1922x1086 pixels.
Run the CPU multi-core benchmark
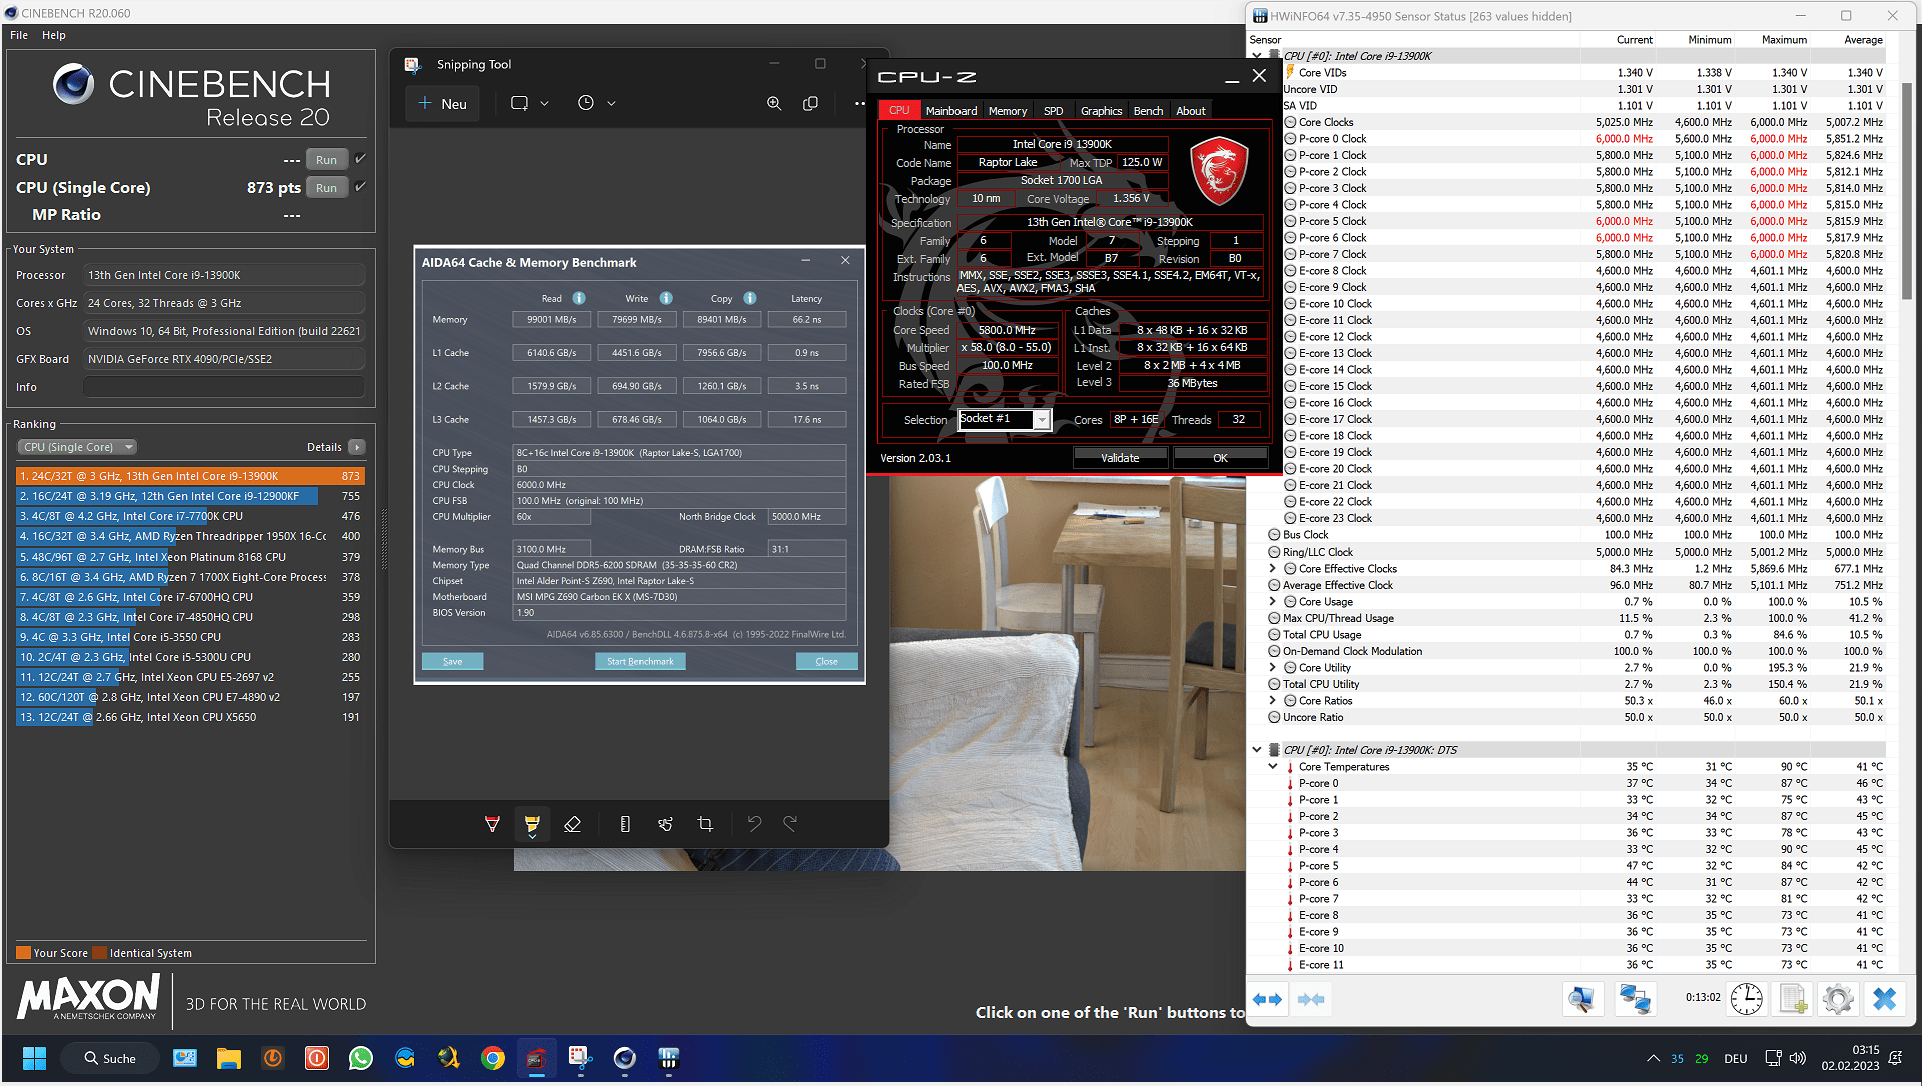(x=327, y=159)
